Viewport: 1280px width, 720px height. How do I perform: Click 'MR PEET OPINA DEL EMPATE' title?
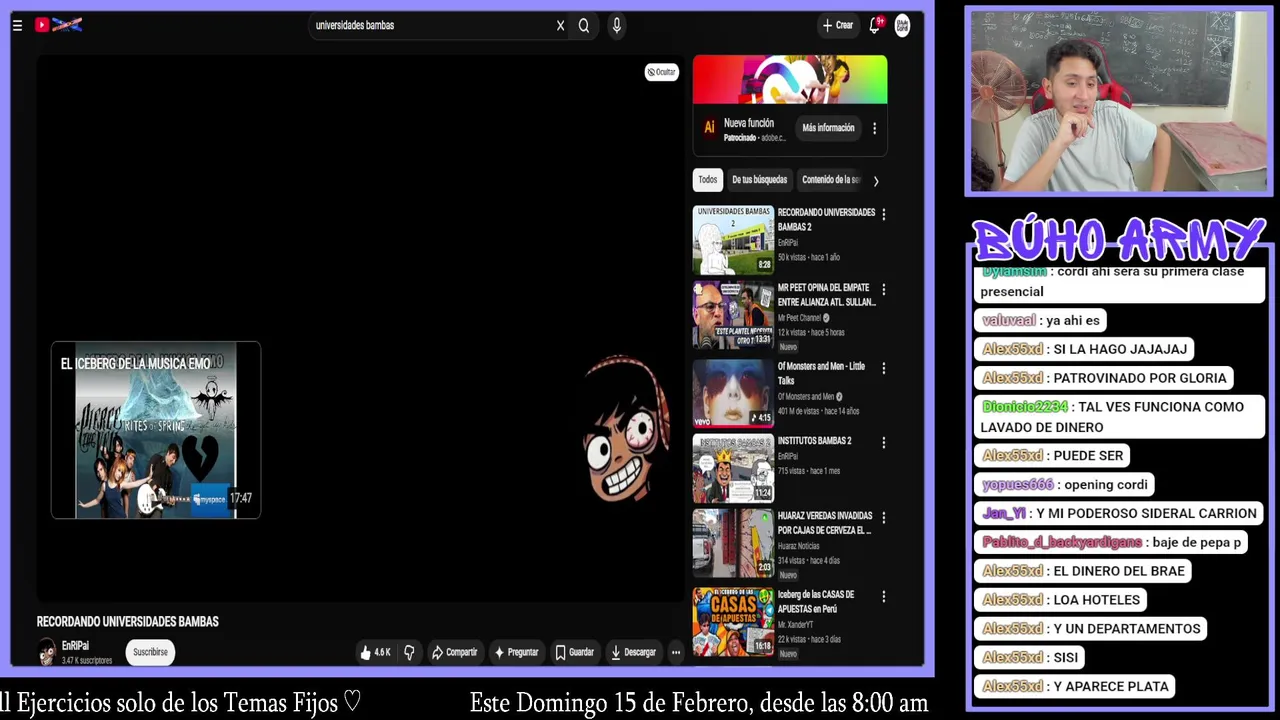click(x=826, y=294)
